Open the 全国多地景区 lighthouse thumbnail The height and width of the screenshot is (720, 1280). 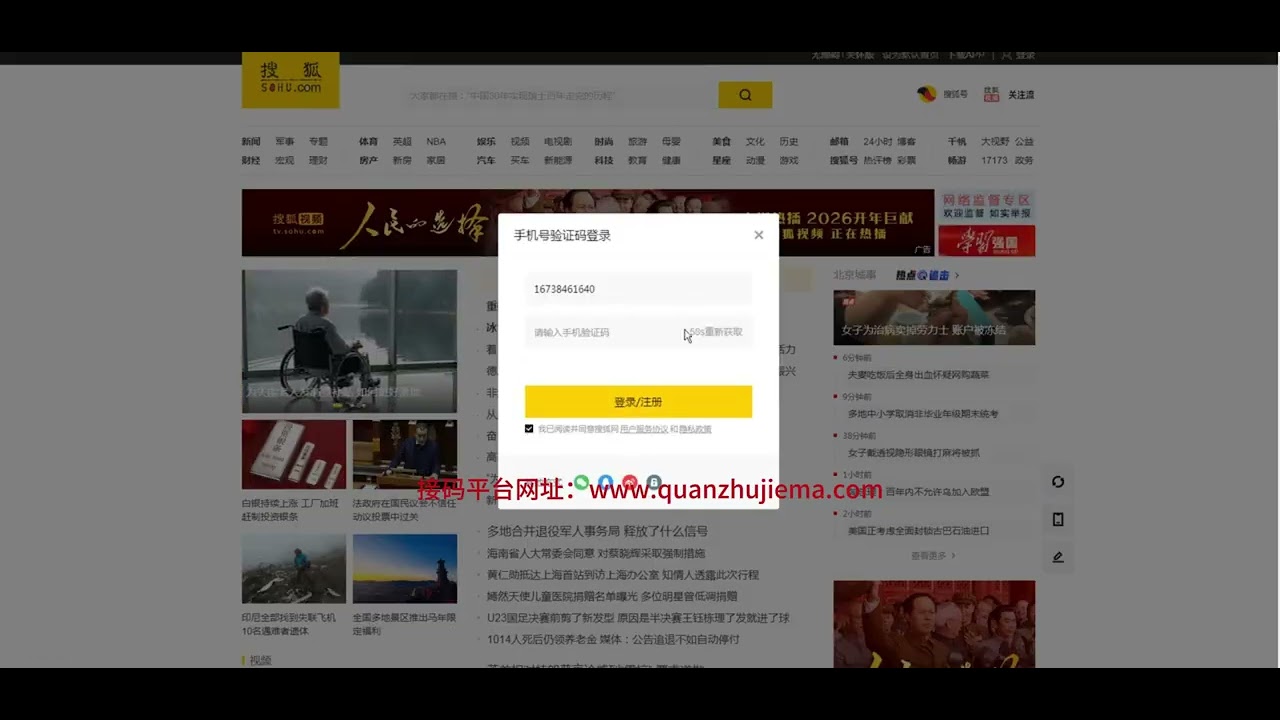(405, 569)
